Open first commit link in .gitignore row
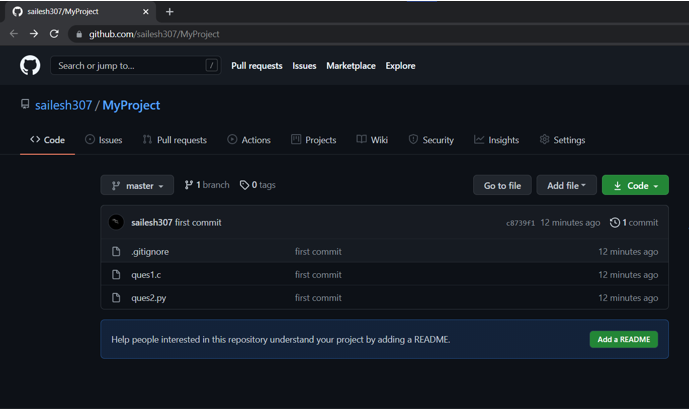The height and width of the screenshot is (409, 689). click(318, 252)
